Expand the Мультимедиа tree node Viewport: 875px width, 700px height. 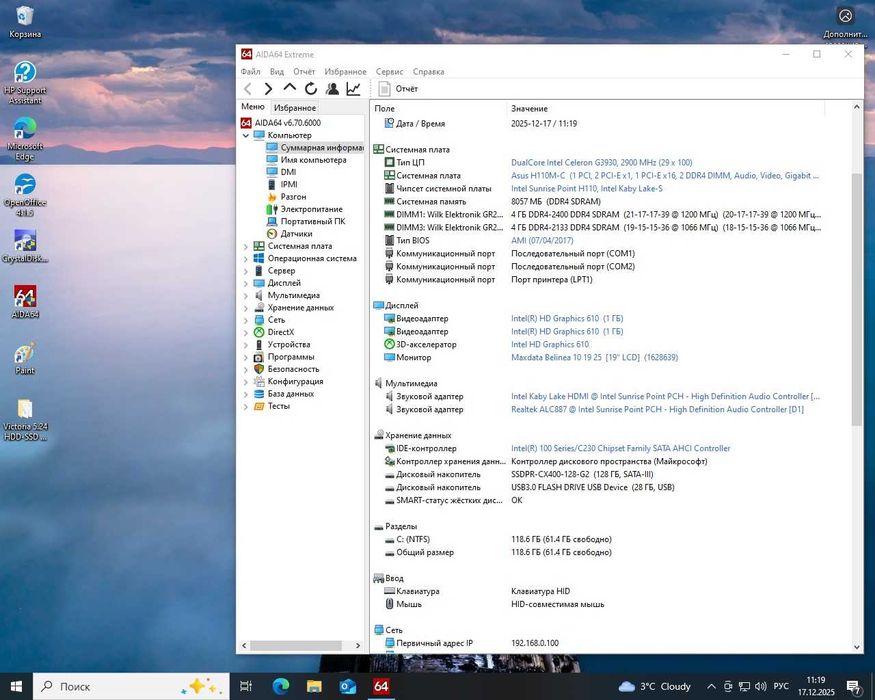click(x=246, y=295)
